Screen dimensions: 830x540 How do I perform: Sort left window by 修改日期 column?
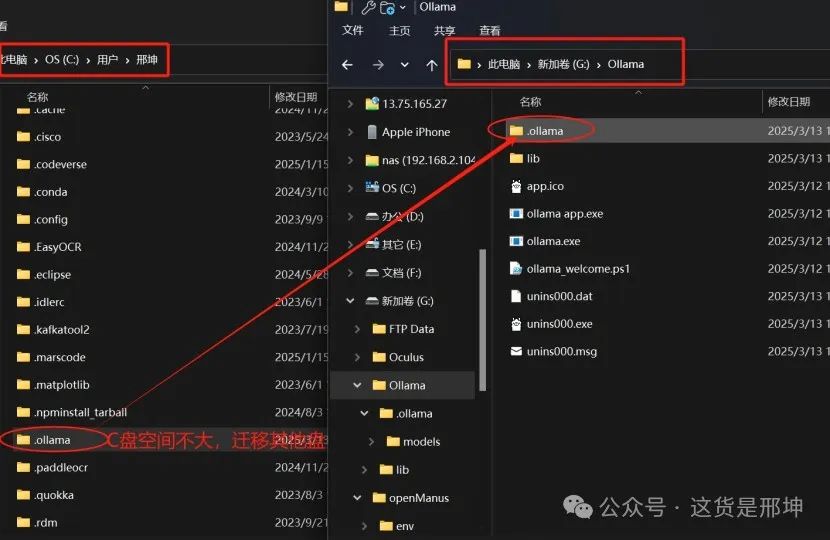click(296, 97)
